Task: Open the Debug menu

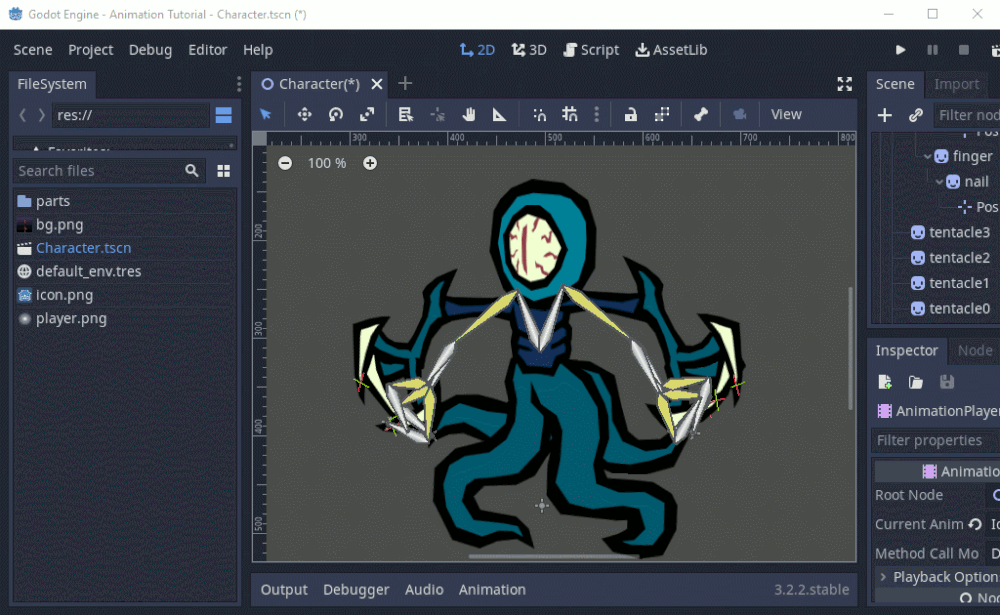Action: (151, 50)
